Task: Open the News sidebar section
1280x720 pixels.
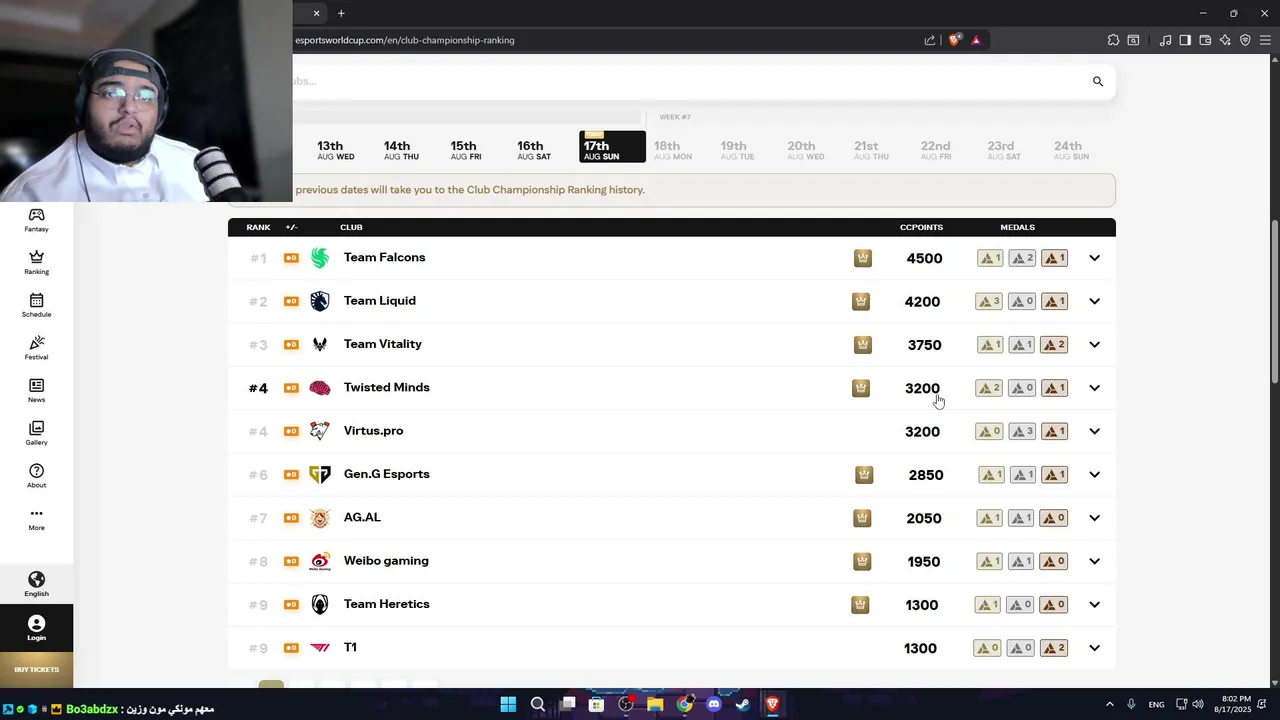Action: 36,391
